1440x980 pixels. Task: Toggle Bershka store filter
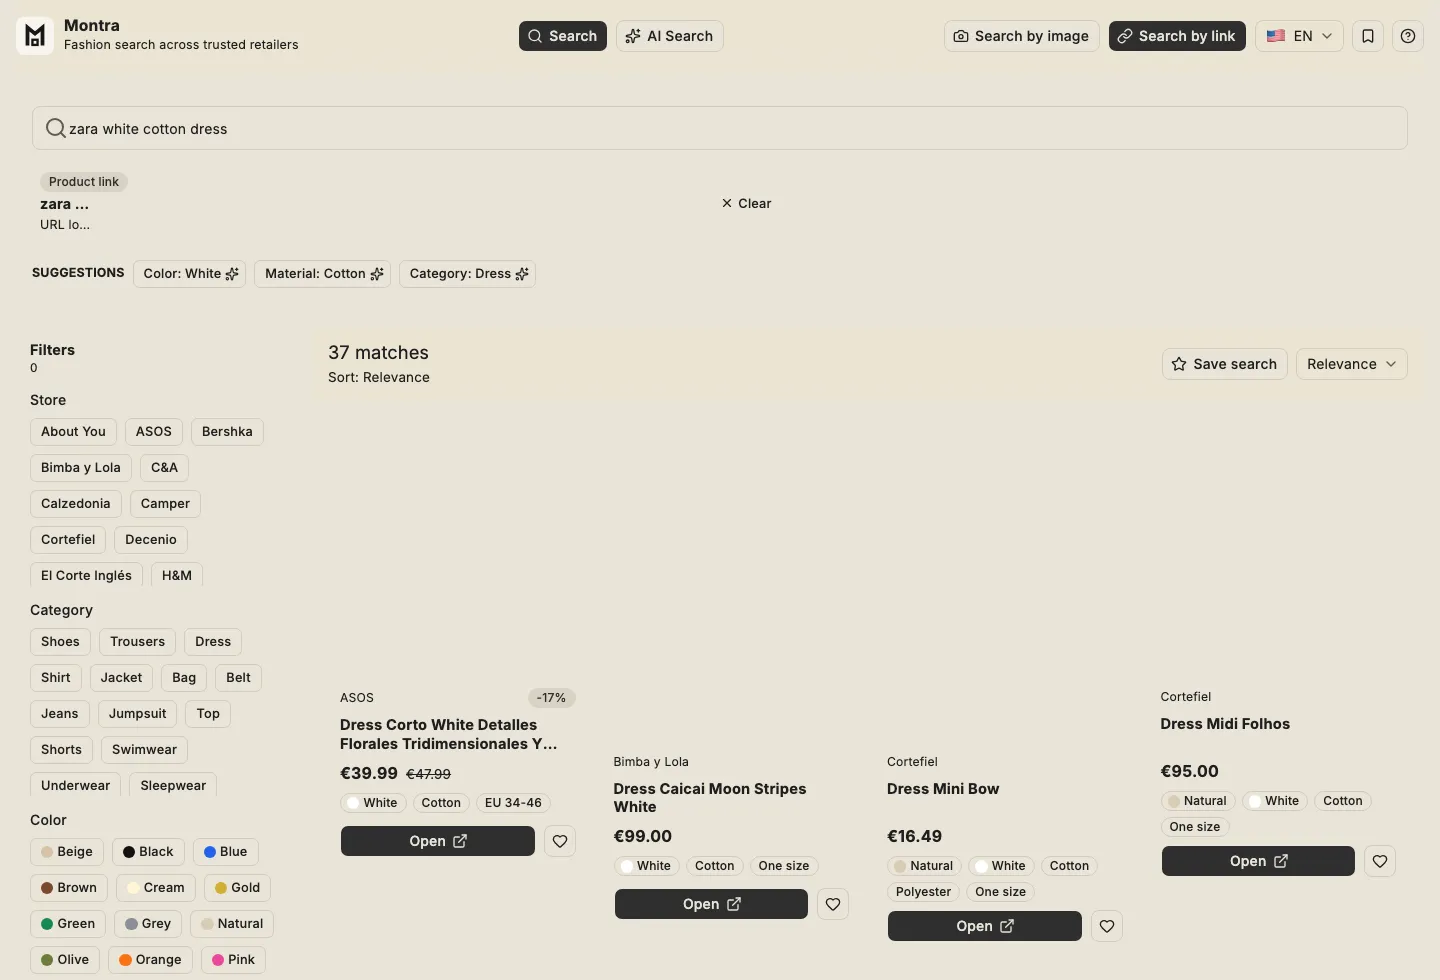[x=227, y=432]
